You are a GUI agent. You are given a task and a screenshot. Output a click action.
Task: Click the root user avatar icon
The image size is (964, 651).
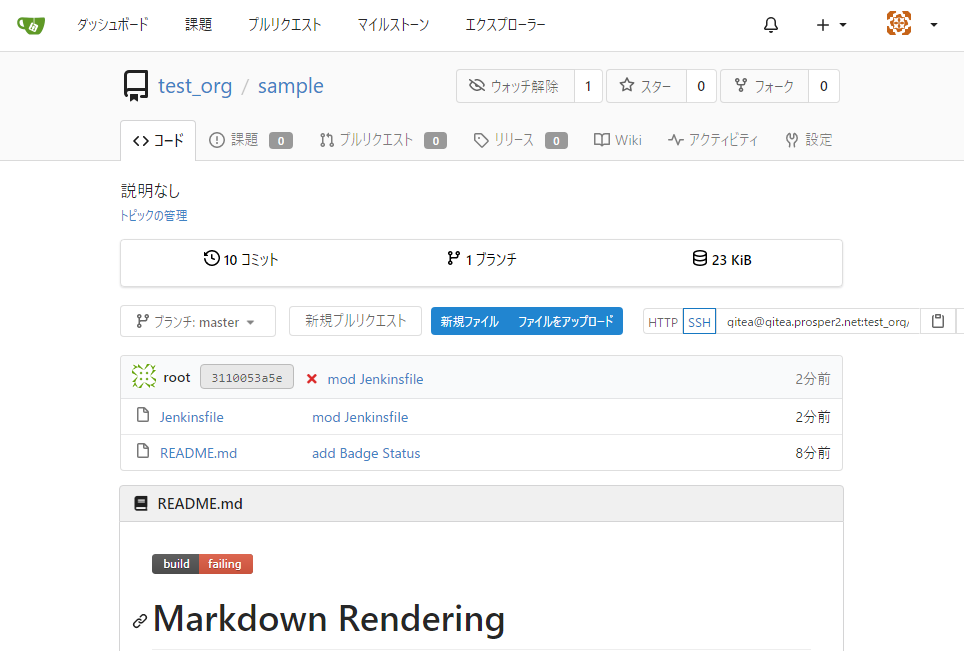[x=144, y=376]
